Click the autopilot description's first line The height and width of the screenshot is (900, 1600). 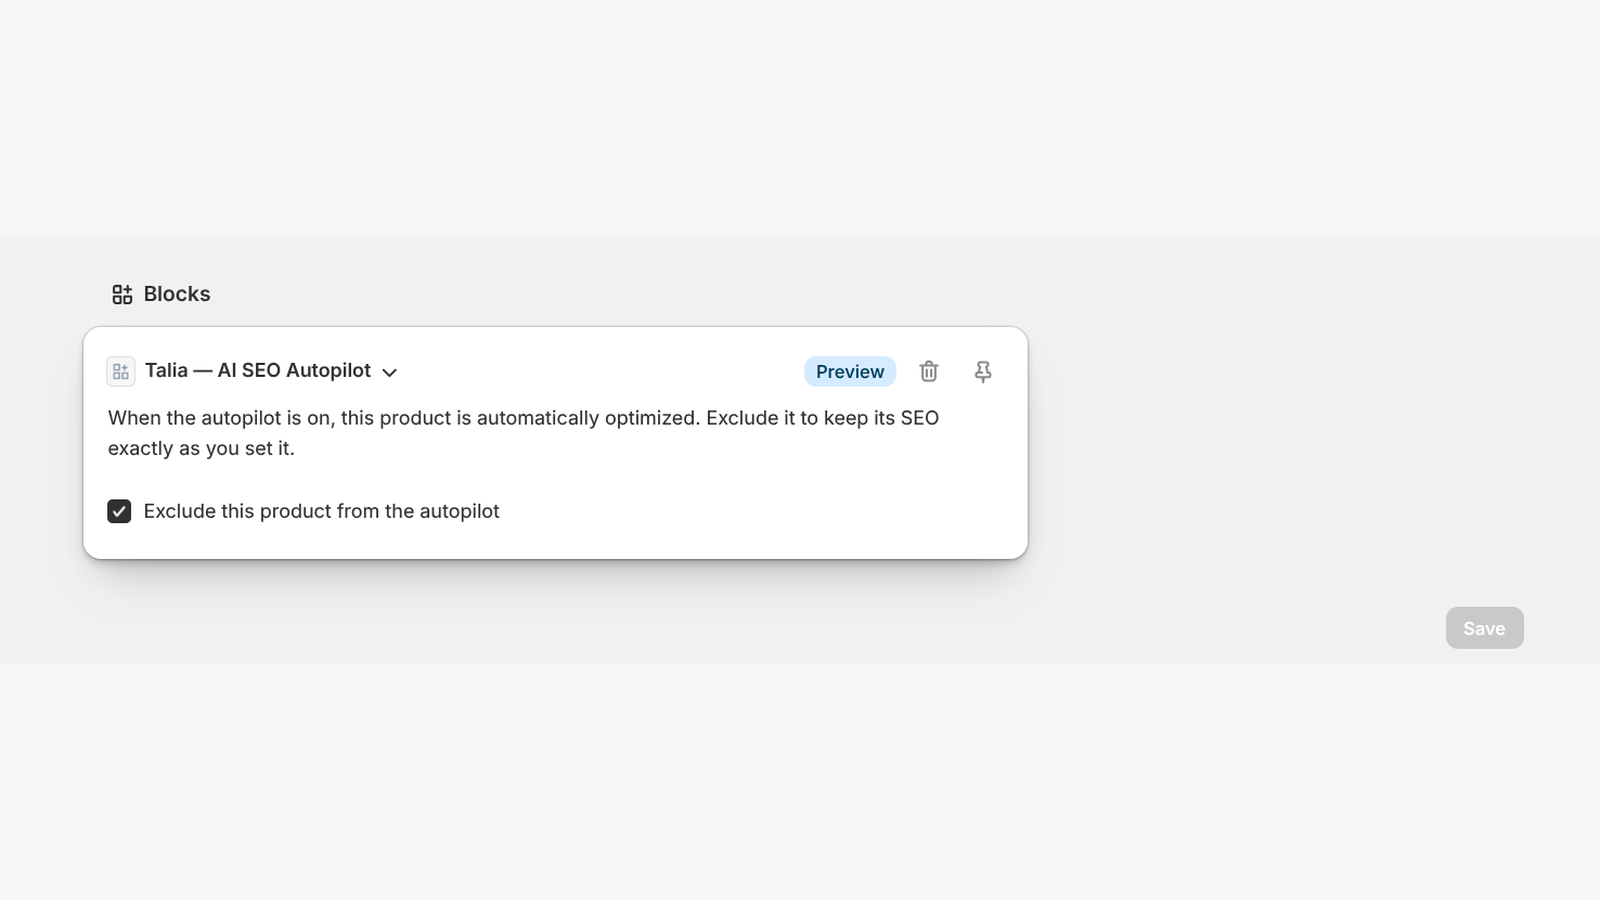523,418
